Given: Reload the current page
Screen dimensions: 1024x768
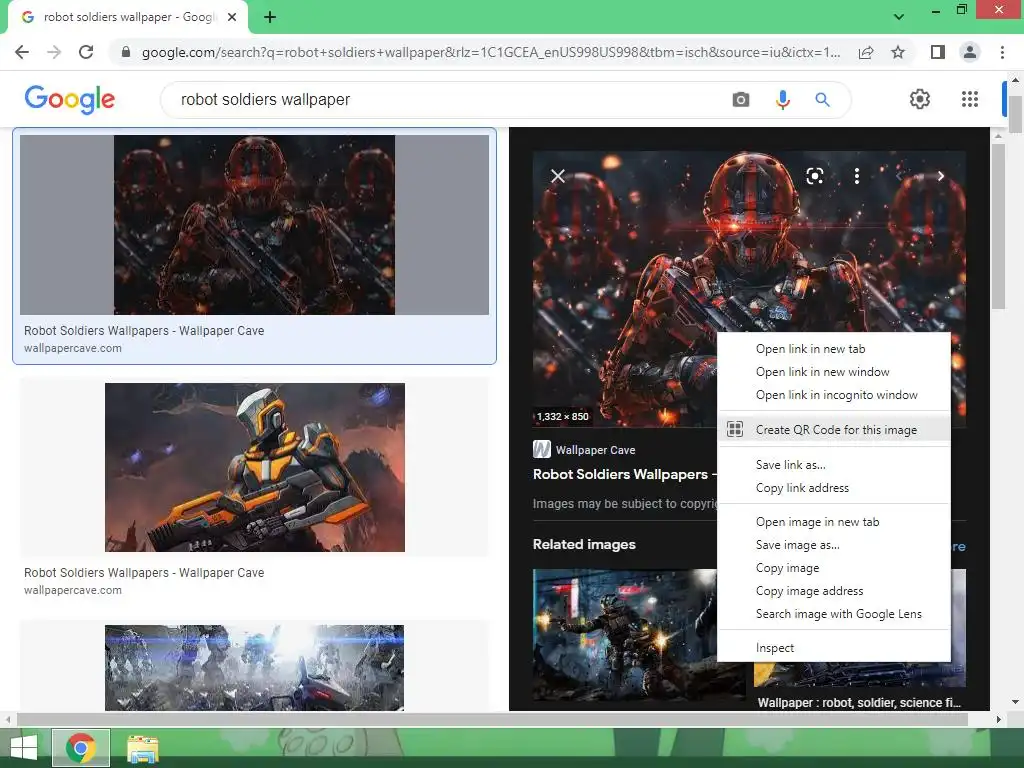Looking at the screenshot, I should tap(86, 52).
